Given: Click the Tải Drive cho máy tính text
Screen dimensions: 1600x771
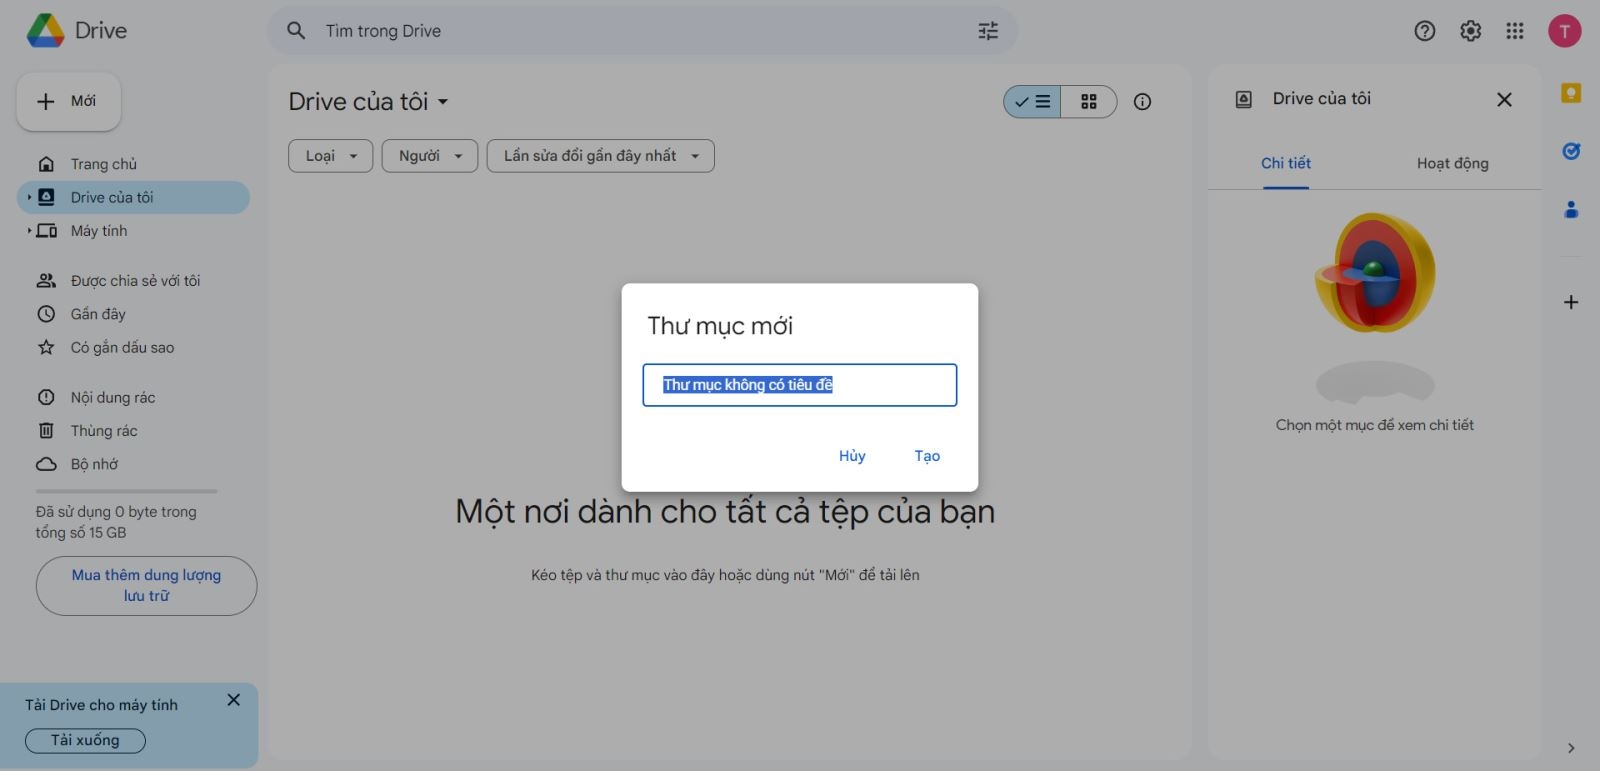Looking at the screenshot, I should point(101,705).
